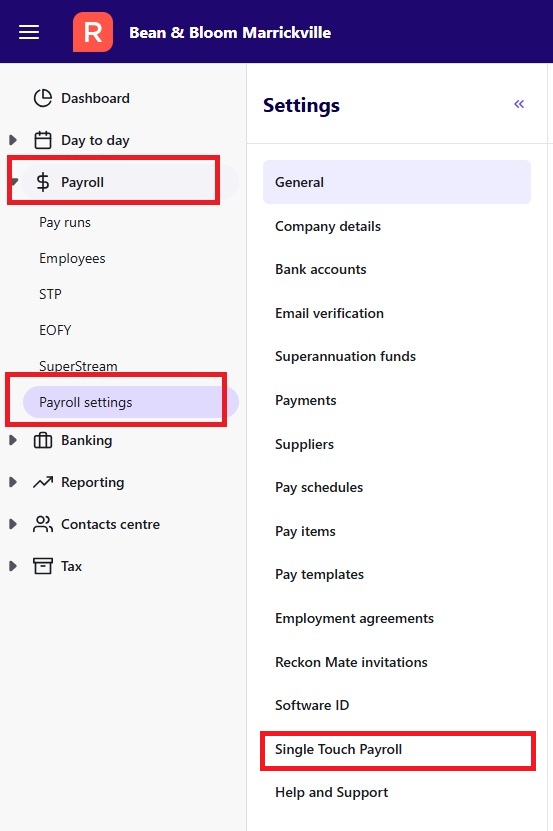Open the hamburger navigation menu

click(x=29, y=32)
